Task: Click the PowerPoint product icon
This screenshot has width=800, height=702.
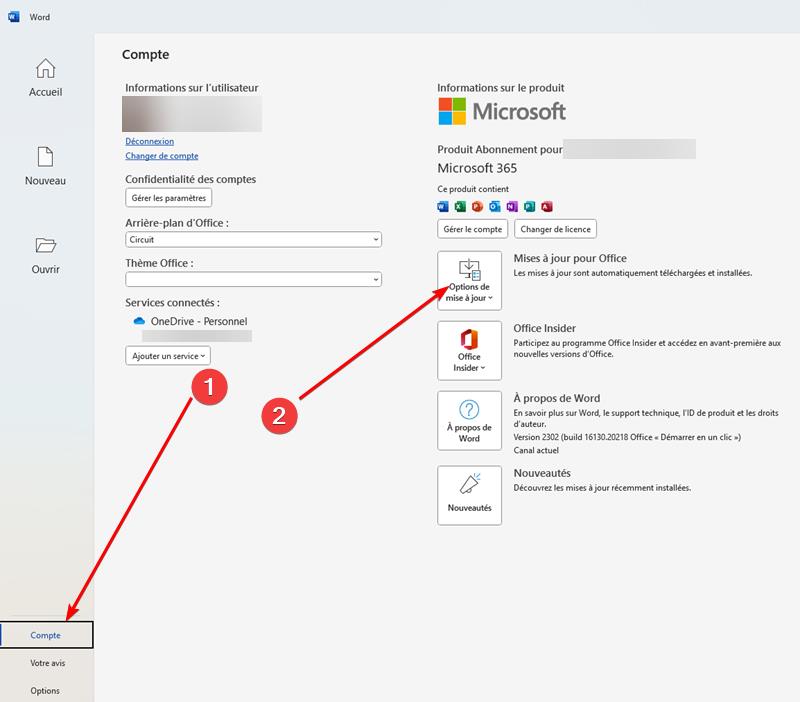Action: [478, 206]
